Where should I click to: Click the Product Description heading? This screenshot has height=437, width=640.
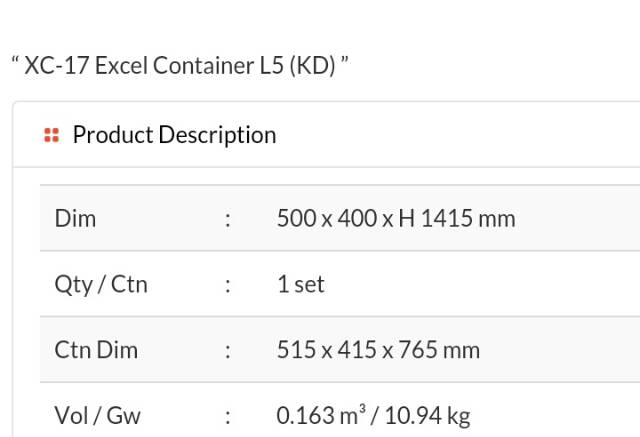174,135
